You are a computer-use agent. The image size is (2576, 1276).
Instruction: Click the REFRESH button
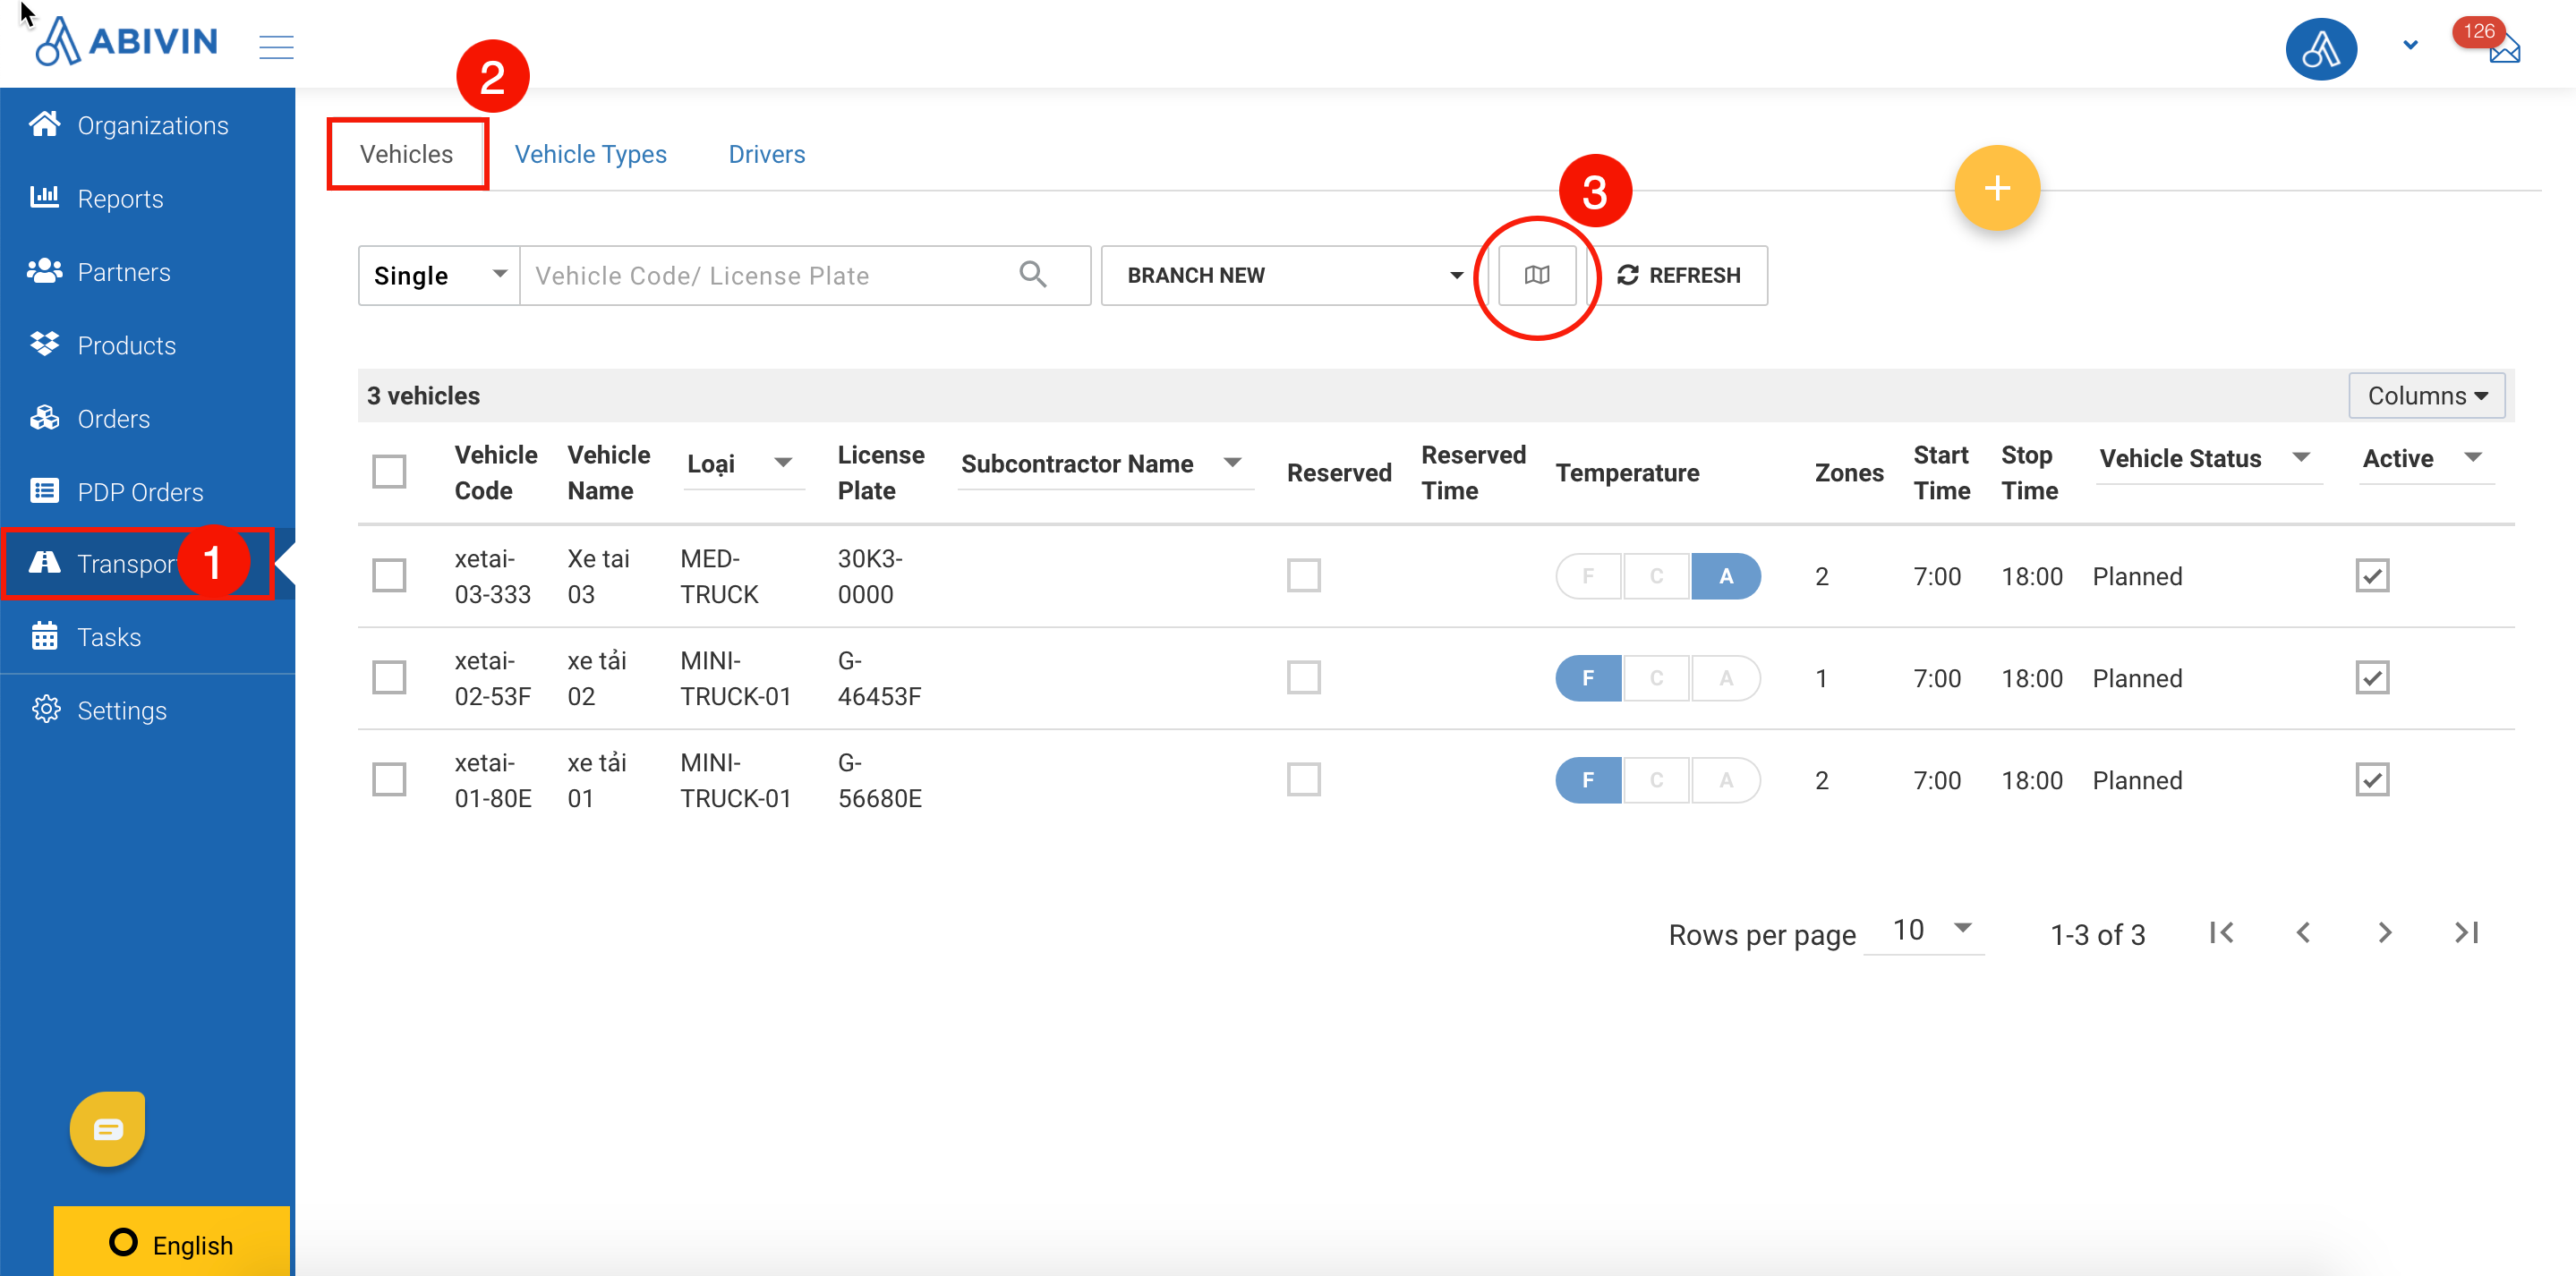click(1679, 275)
